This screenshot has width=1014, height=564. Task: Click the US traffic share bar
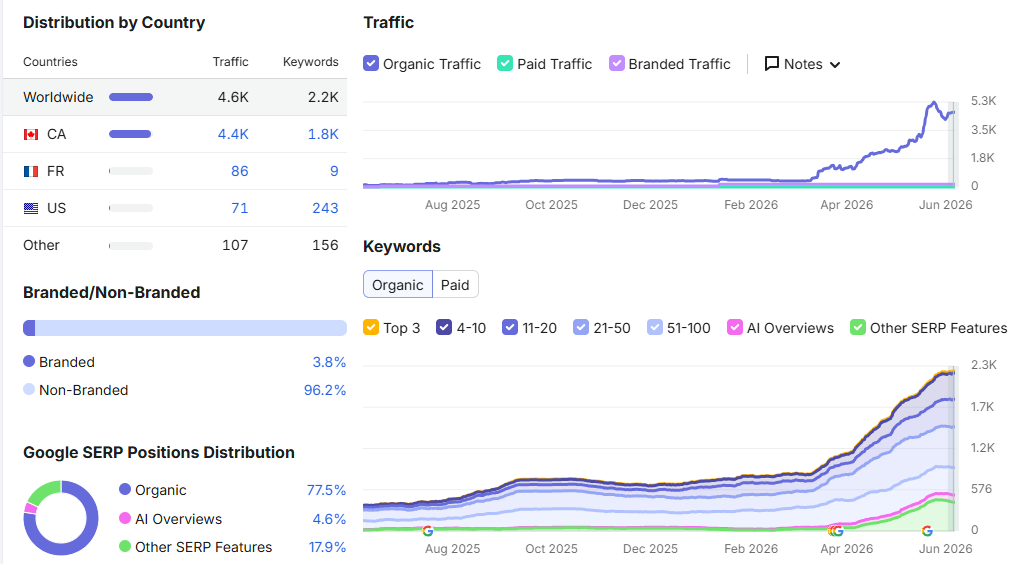(x=131, y=208)
